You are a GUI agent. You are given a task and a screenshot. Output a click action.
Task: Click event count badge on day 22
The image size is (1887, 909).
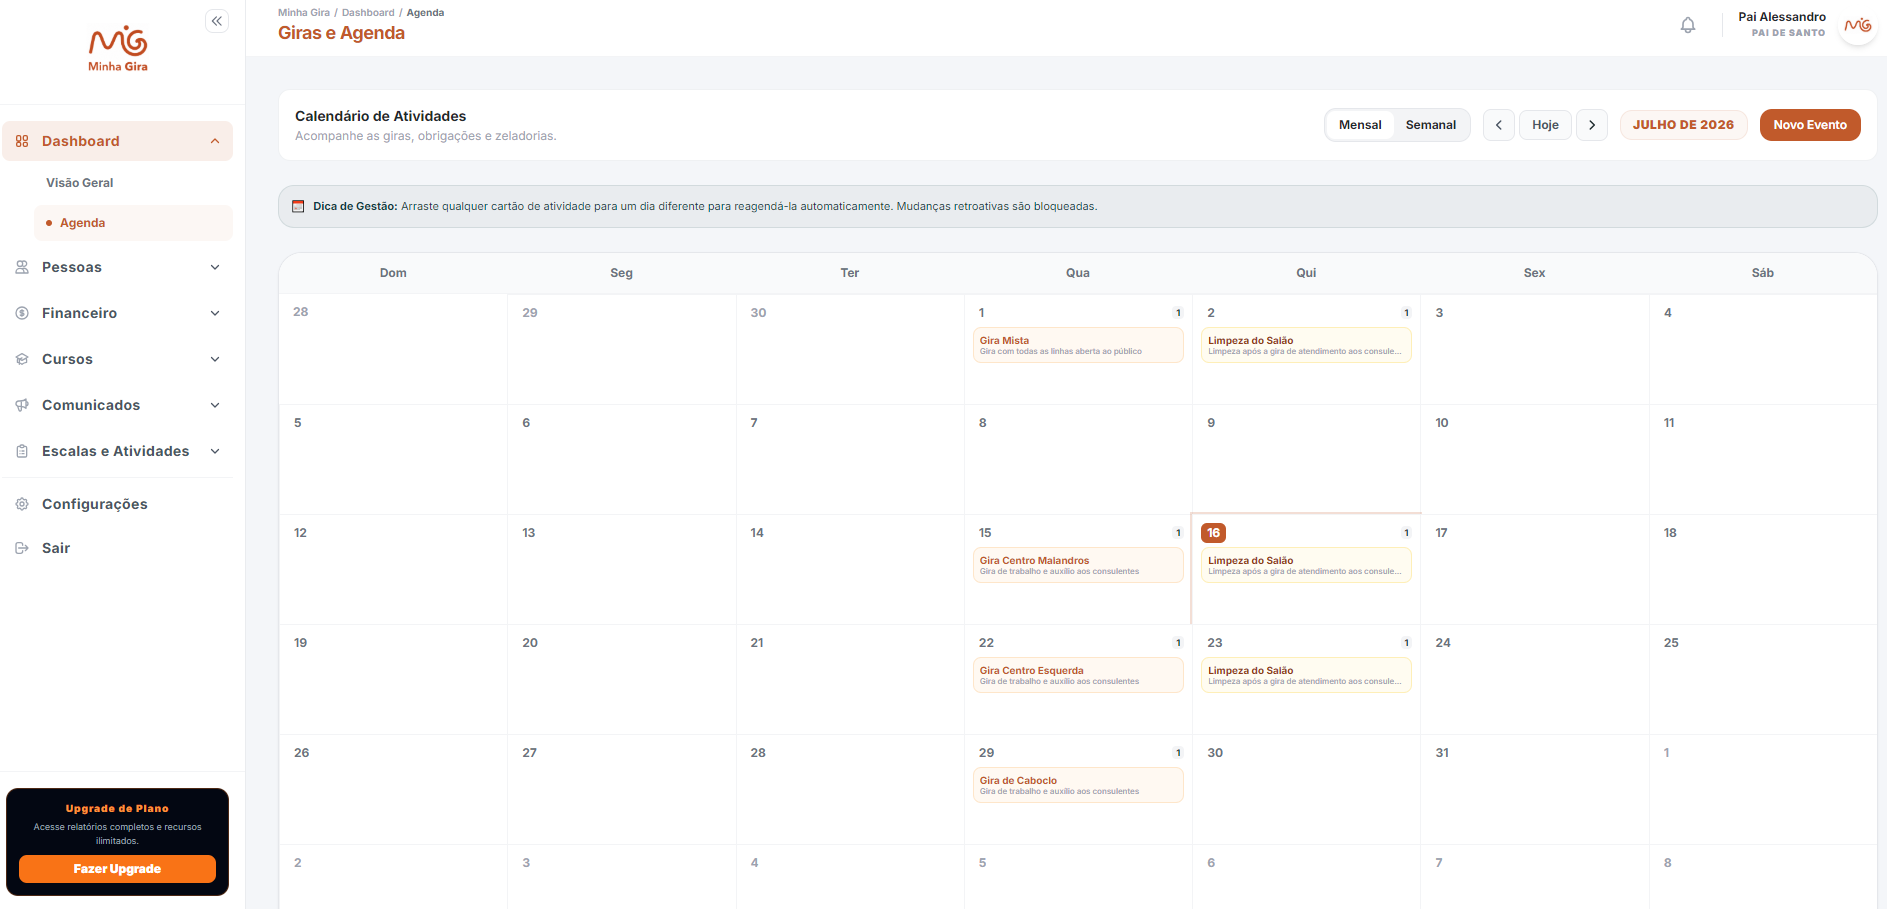[x=1178, y=643]
